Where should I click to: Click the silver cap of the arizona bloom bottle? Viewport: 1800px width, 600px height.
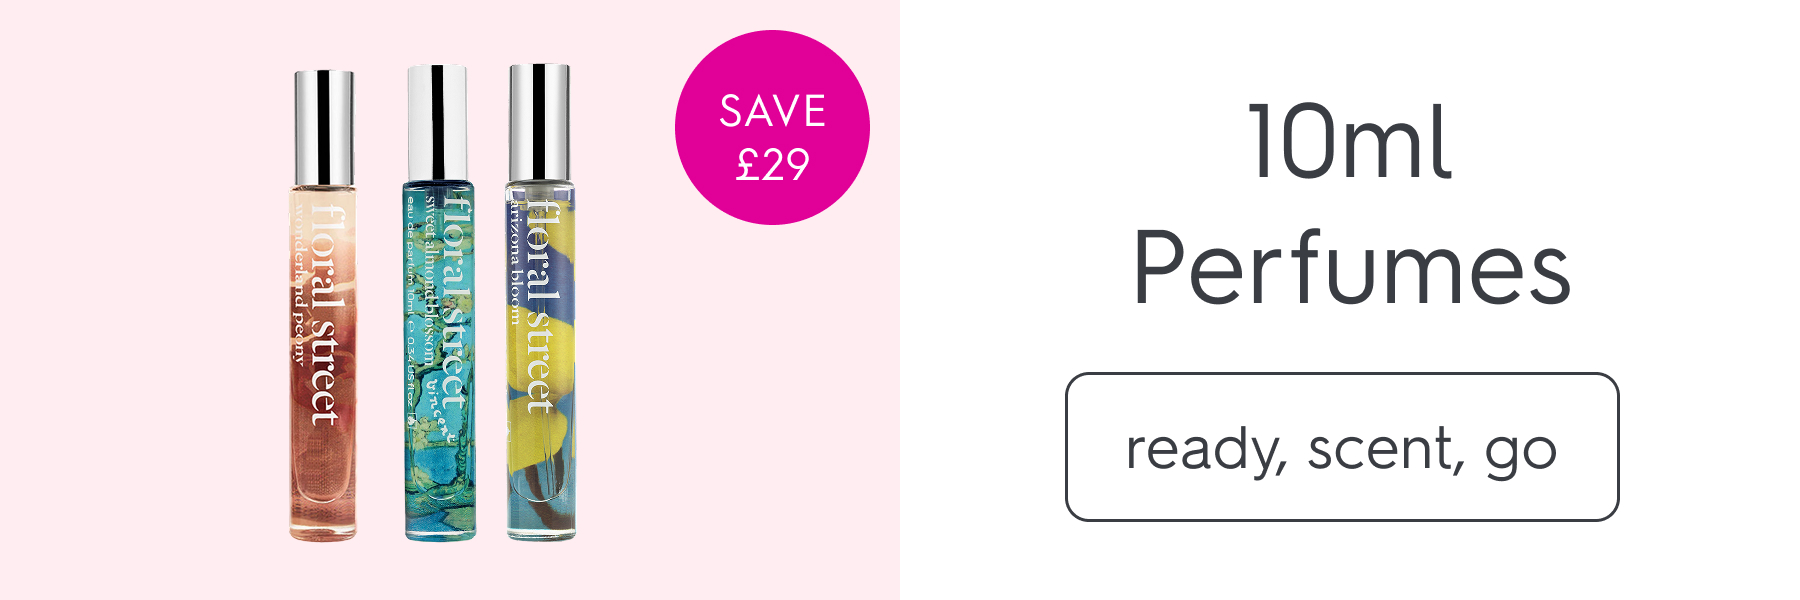pos(540,122)
